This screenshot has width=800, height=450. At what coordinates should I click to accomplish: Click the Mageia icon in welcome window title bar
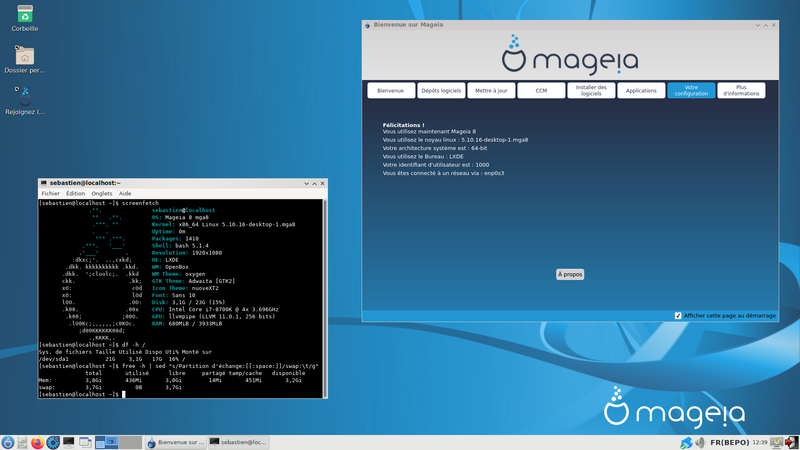tap(367, 24)
